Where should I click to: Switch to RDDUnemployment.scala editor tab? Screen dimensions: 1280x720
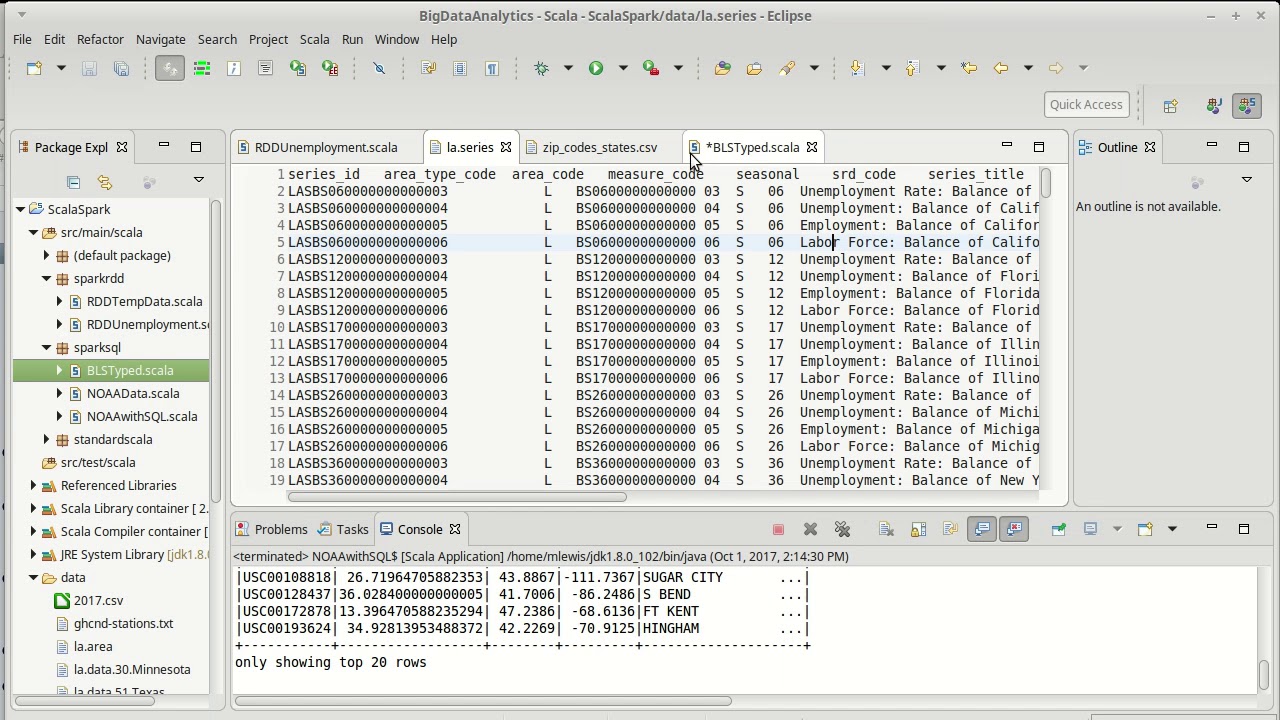click(x=326, y=147)
